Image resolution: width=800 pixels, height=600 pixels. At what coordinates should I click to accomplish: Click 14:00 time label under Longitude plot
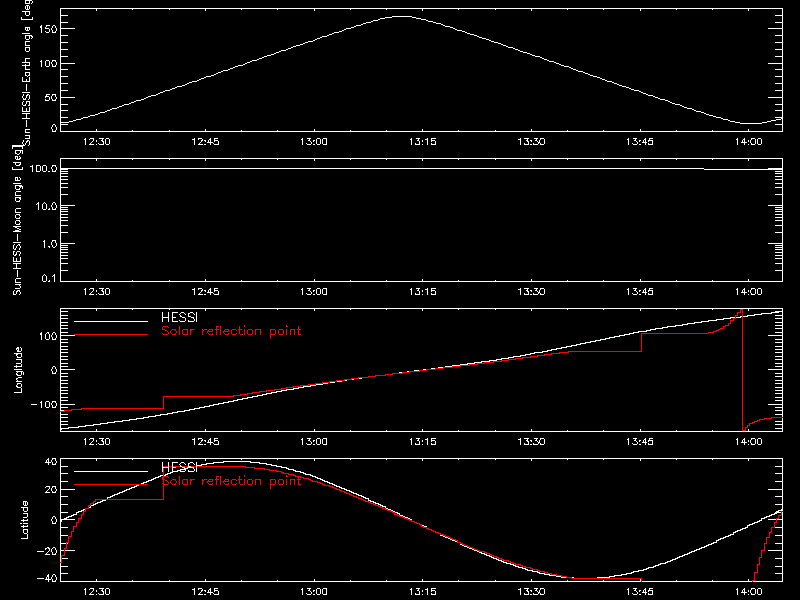coord(748,441)
